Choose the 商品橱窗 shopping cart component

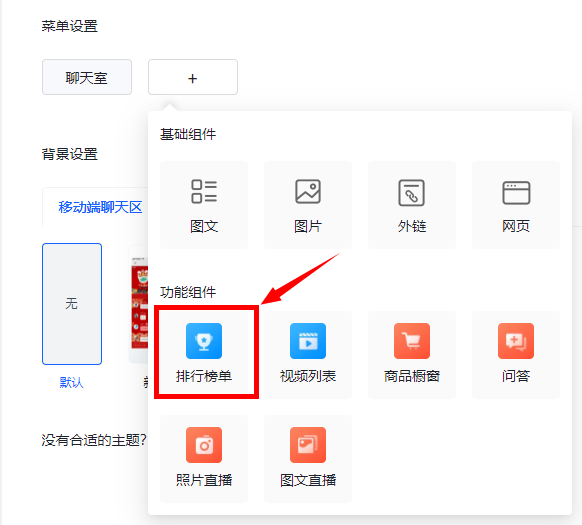(412, 355)
